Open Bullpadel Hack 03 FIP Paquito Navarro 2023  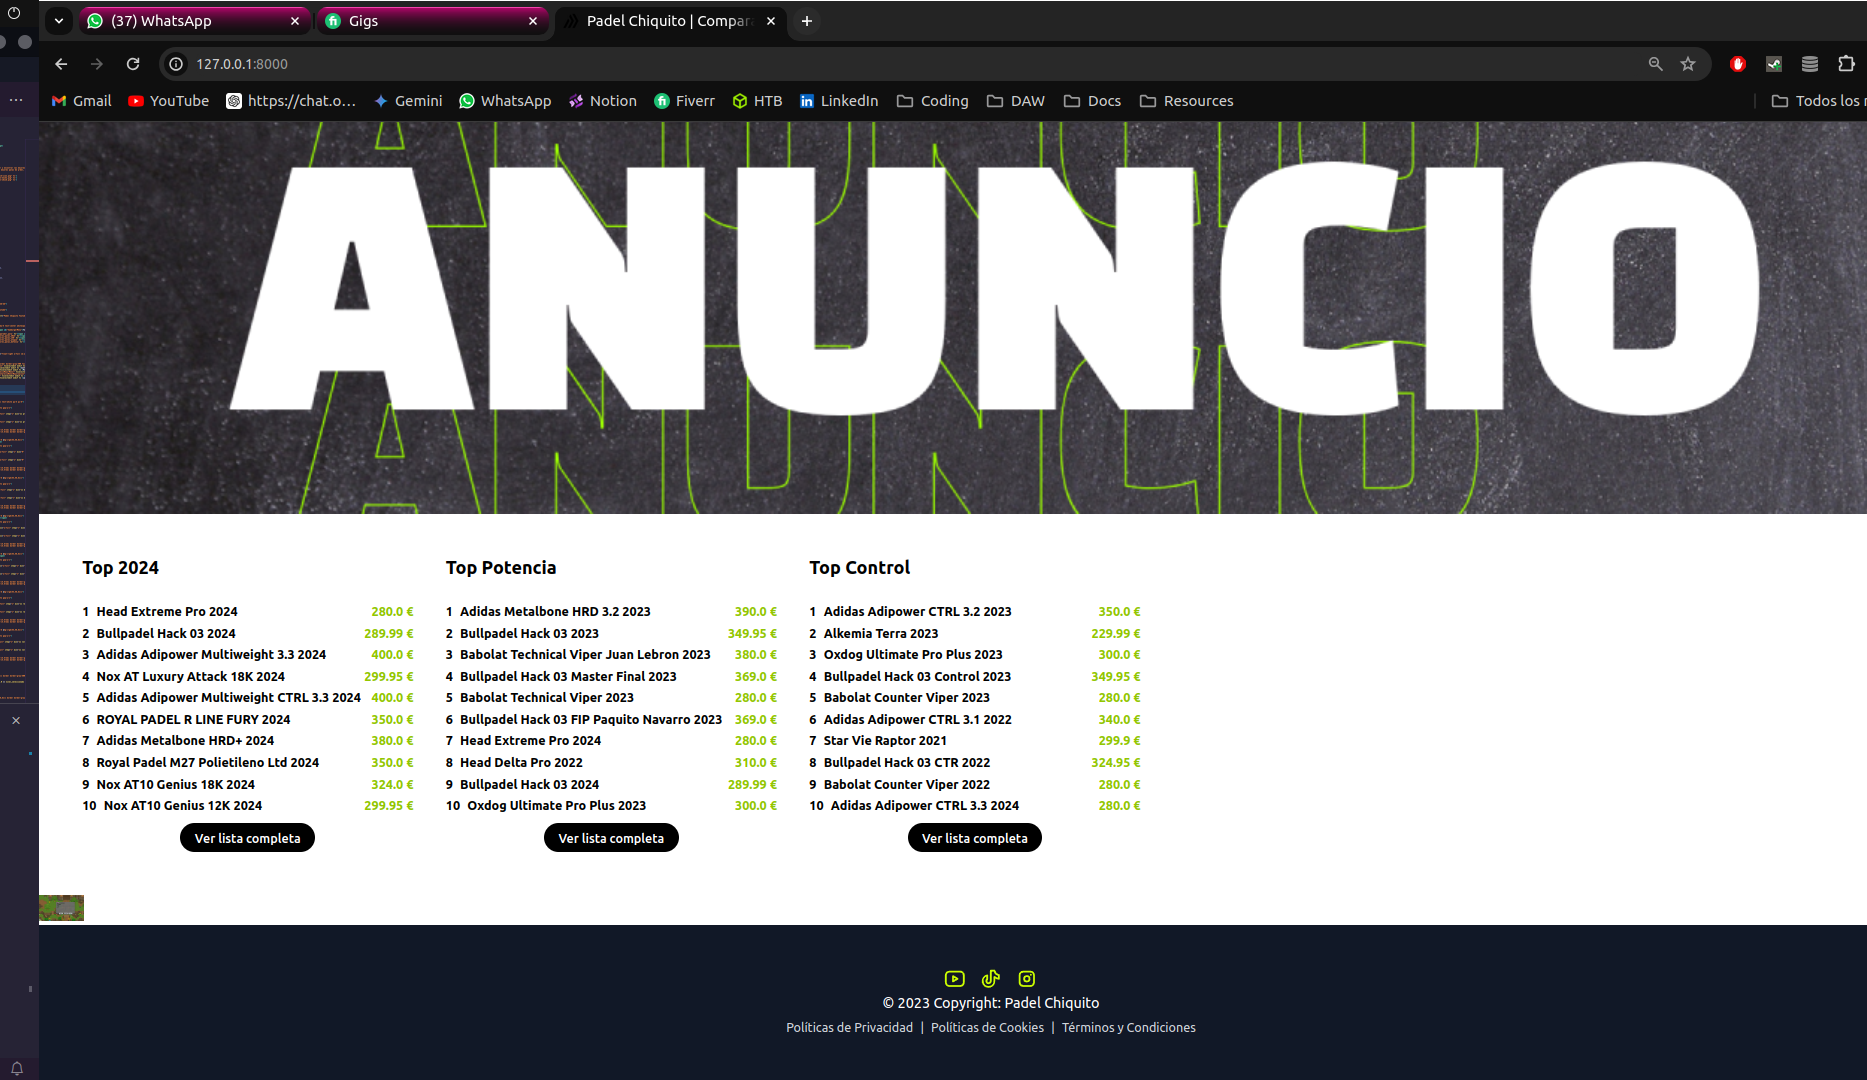591,720
